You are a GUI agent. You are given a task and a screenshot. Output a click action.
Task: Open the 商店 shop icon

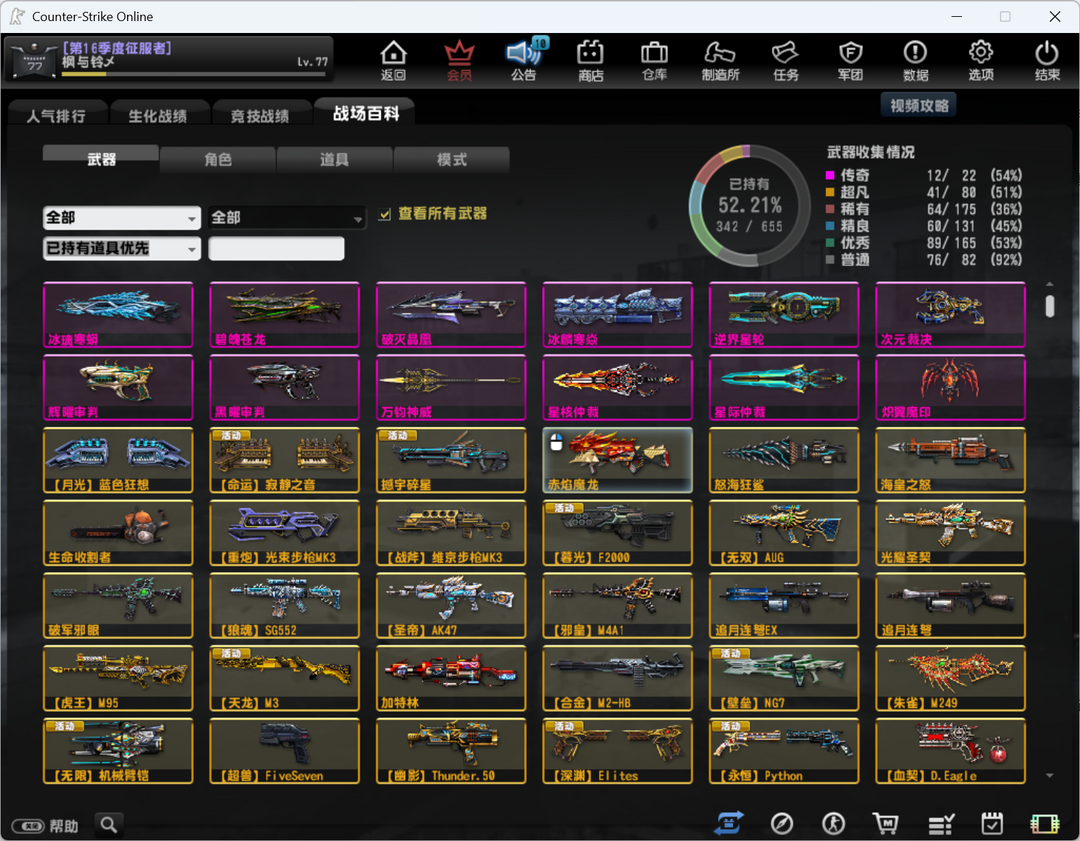coord(590,61)
